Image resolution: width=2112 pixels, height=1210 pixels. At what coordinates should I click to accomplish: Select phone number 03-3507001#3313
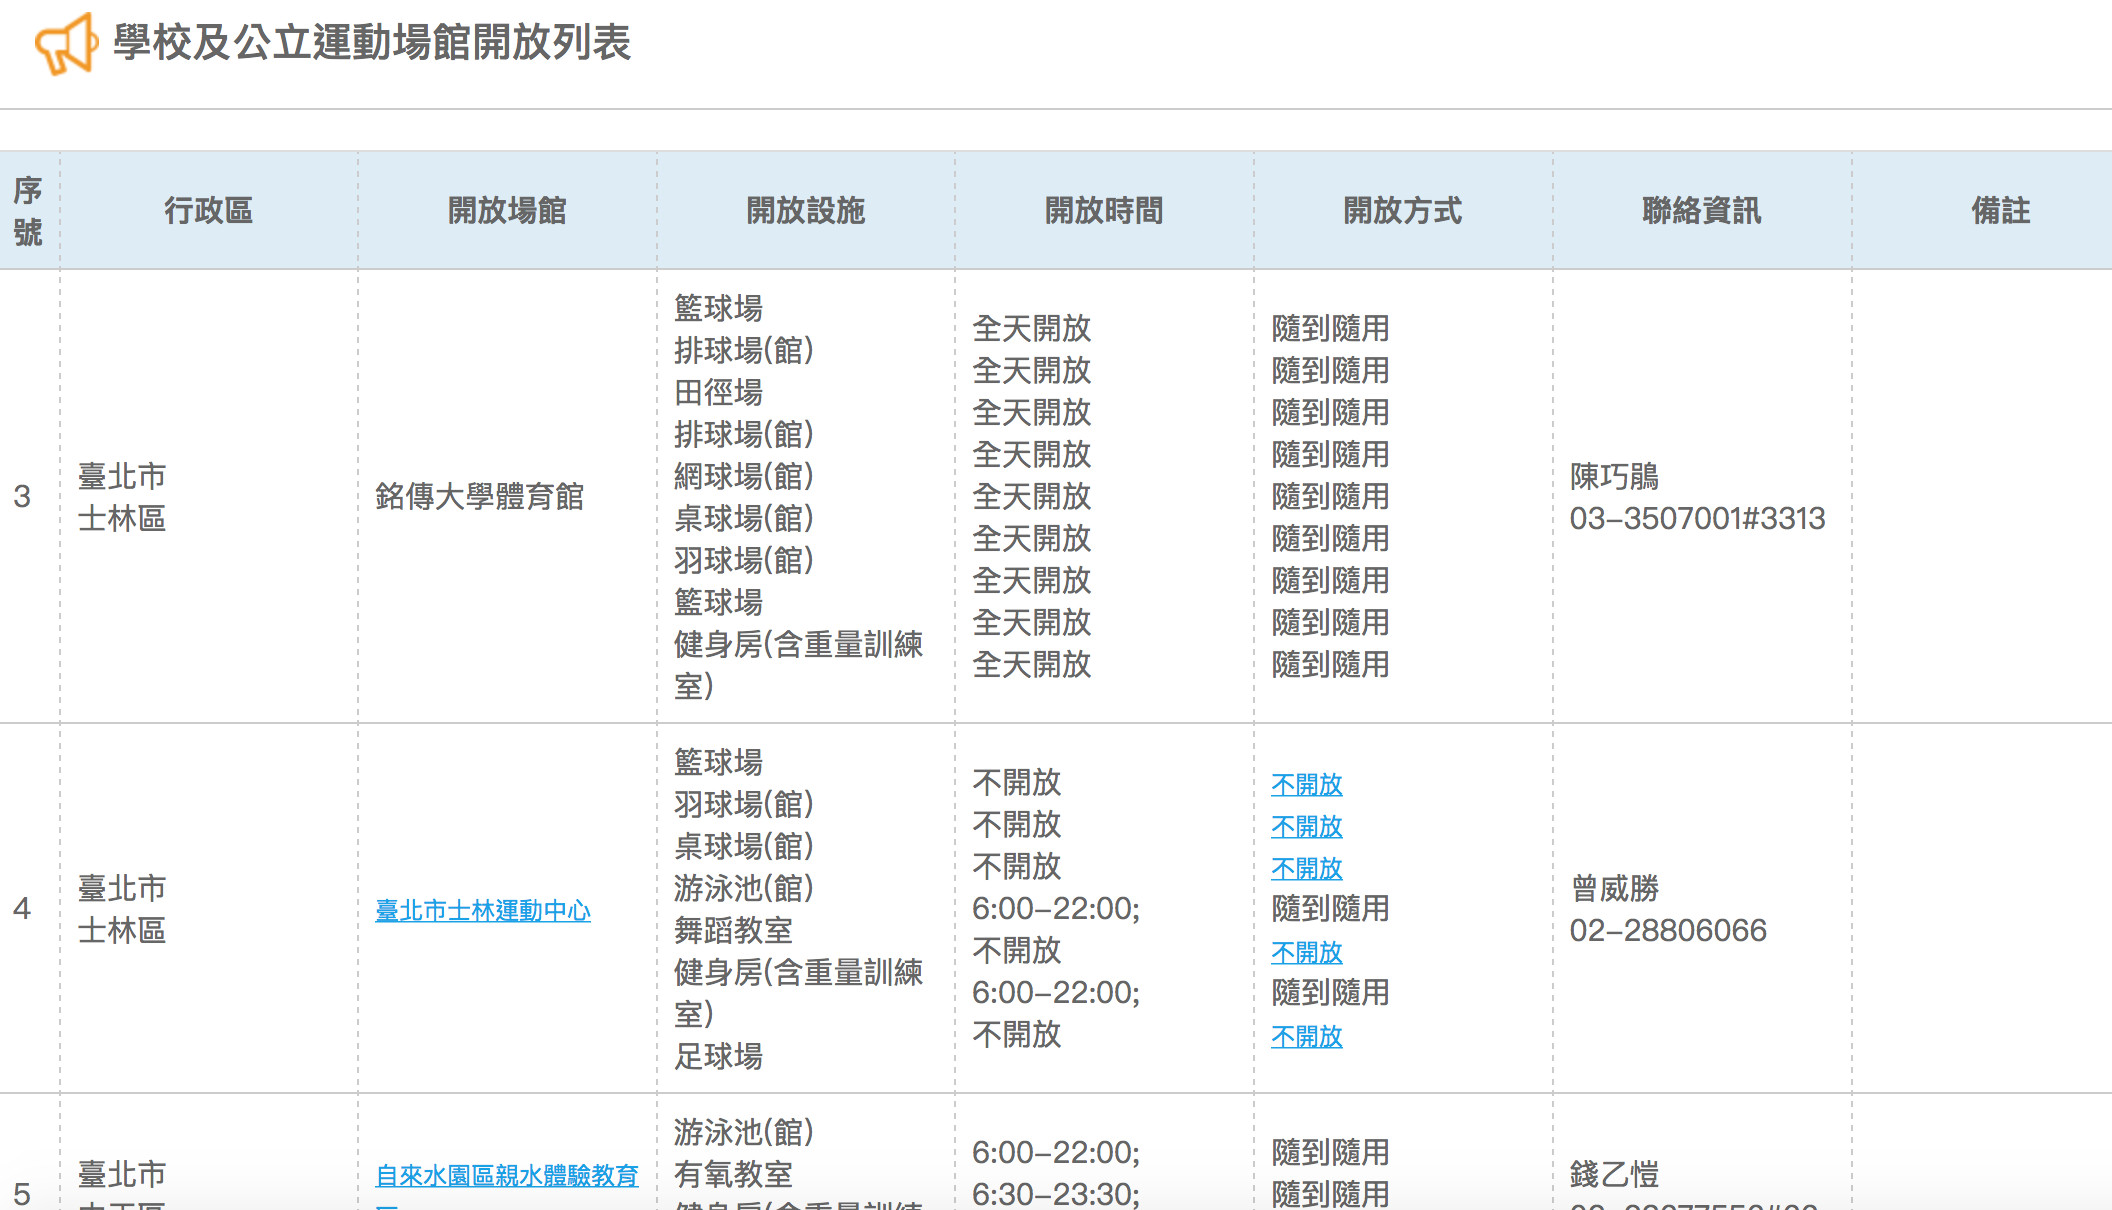click(x=1697, y=518)
